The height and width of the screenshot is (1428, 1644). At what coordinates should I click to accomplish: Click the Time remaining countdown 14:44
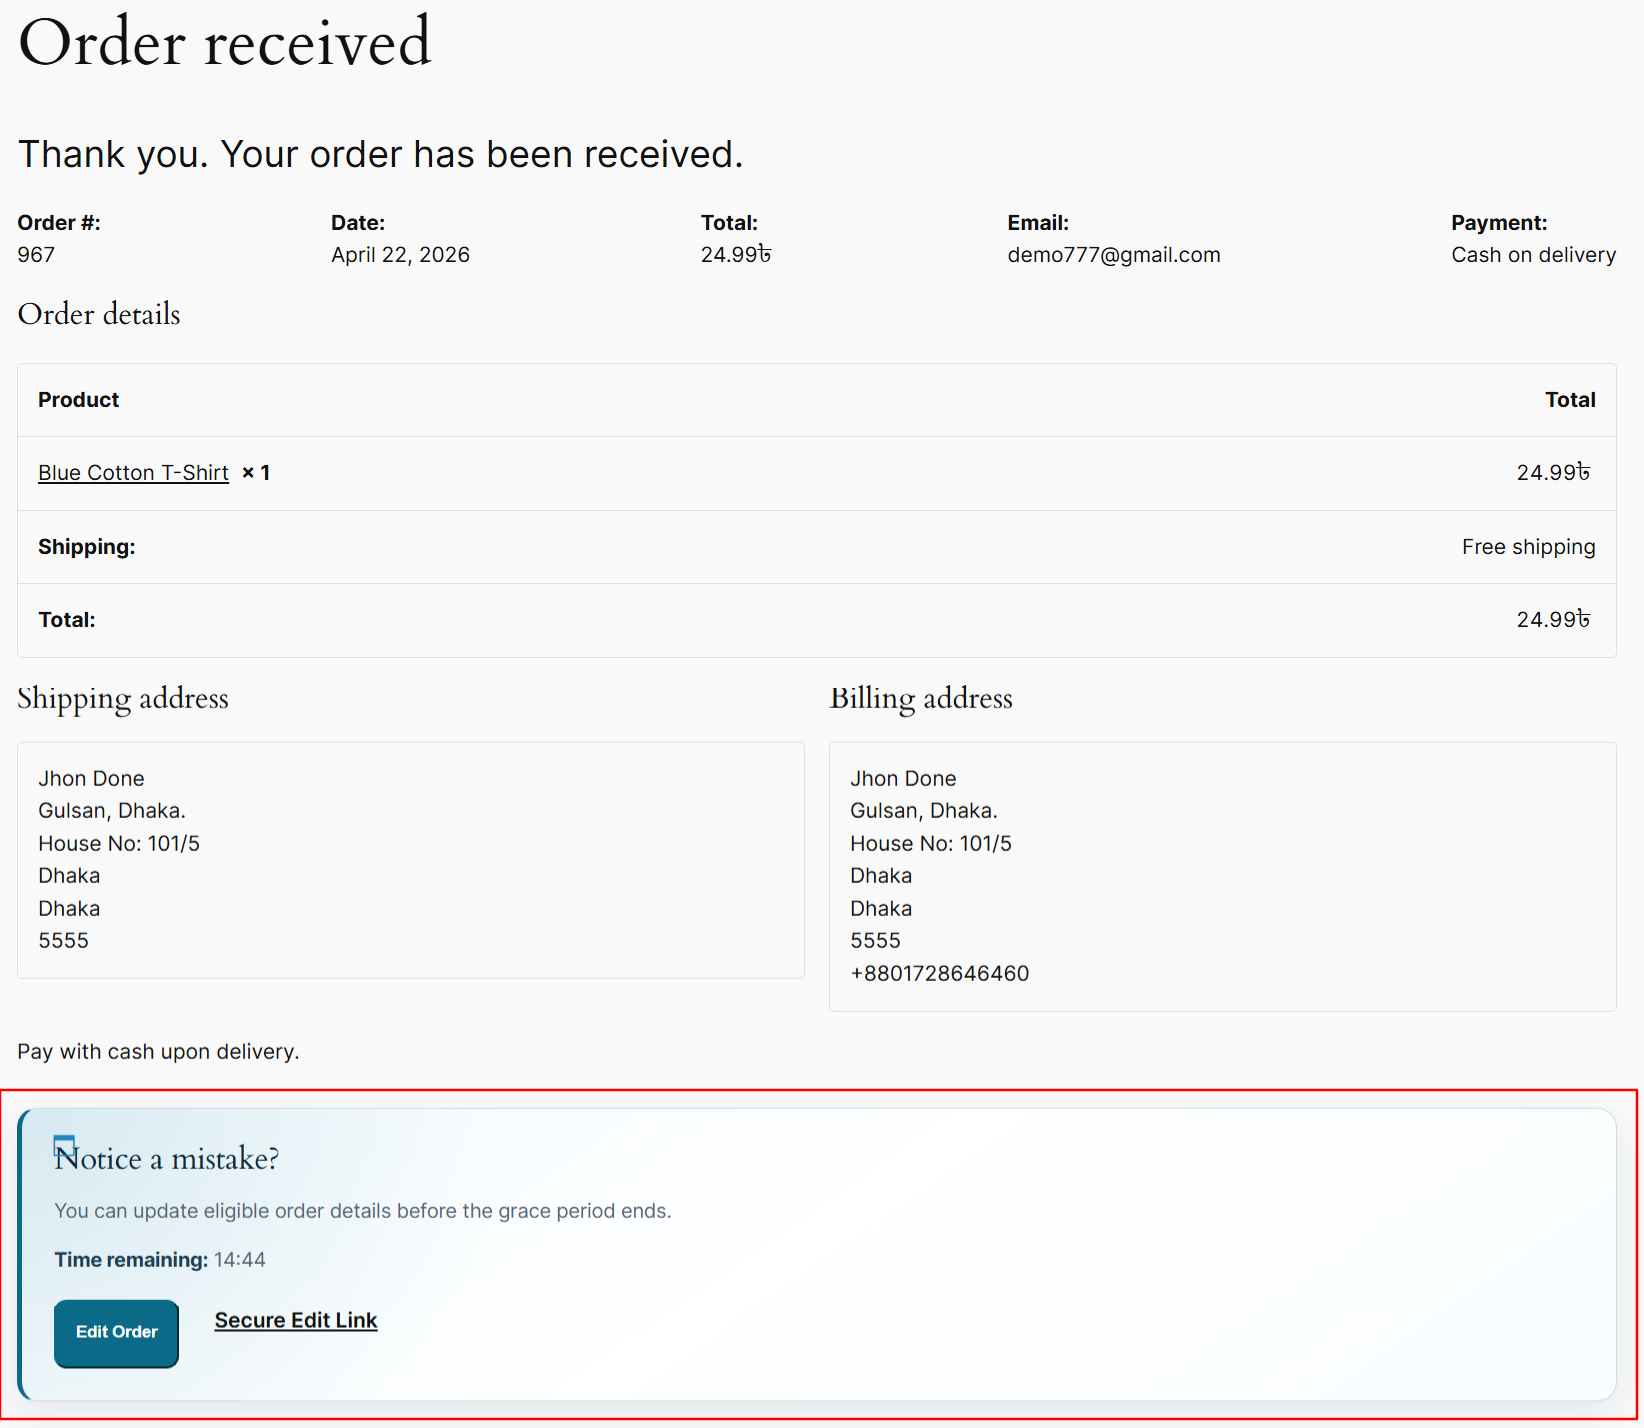pyautogui.click(x=240, y=1259)
